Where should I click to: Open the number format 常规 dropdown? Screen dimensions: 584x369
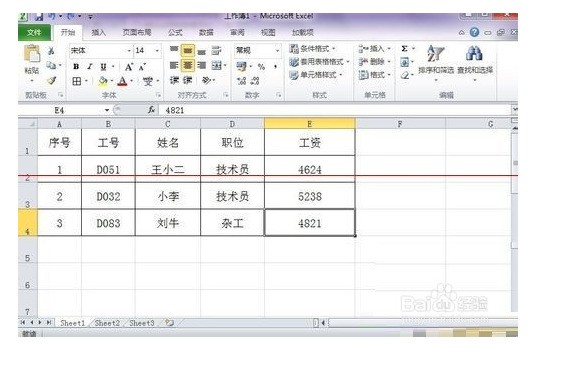277,51
